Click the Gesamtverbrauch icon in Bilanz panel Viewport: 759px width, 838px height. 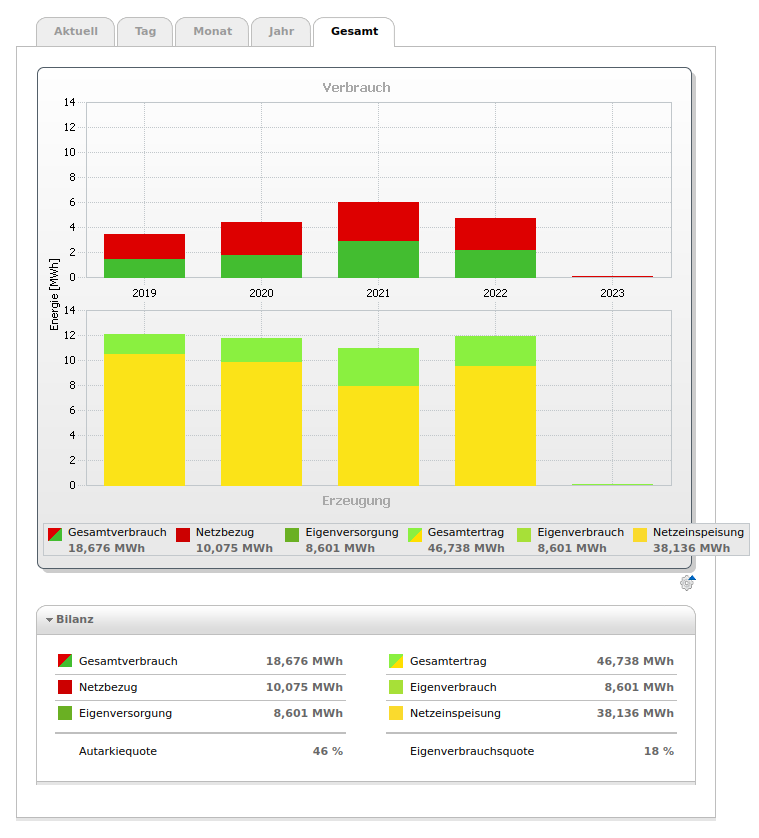(x=65, y=661)
